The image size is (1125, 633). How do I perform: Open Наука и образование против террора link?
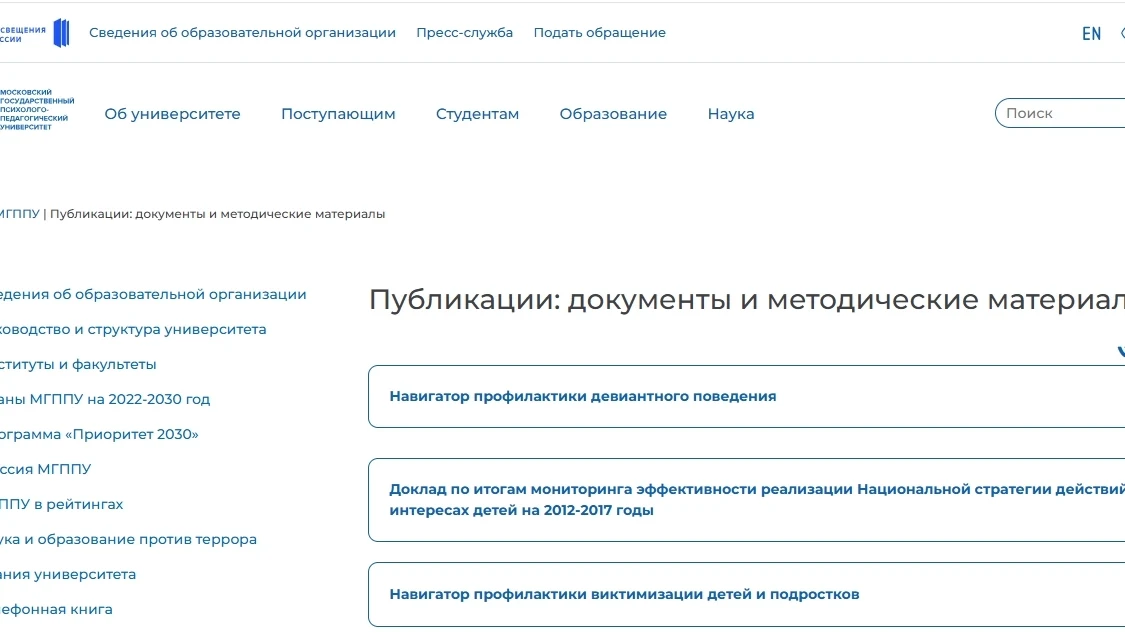tap(128, 539)
